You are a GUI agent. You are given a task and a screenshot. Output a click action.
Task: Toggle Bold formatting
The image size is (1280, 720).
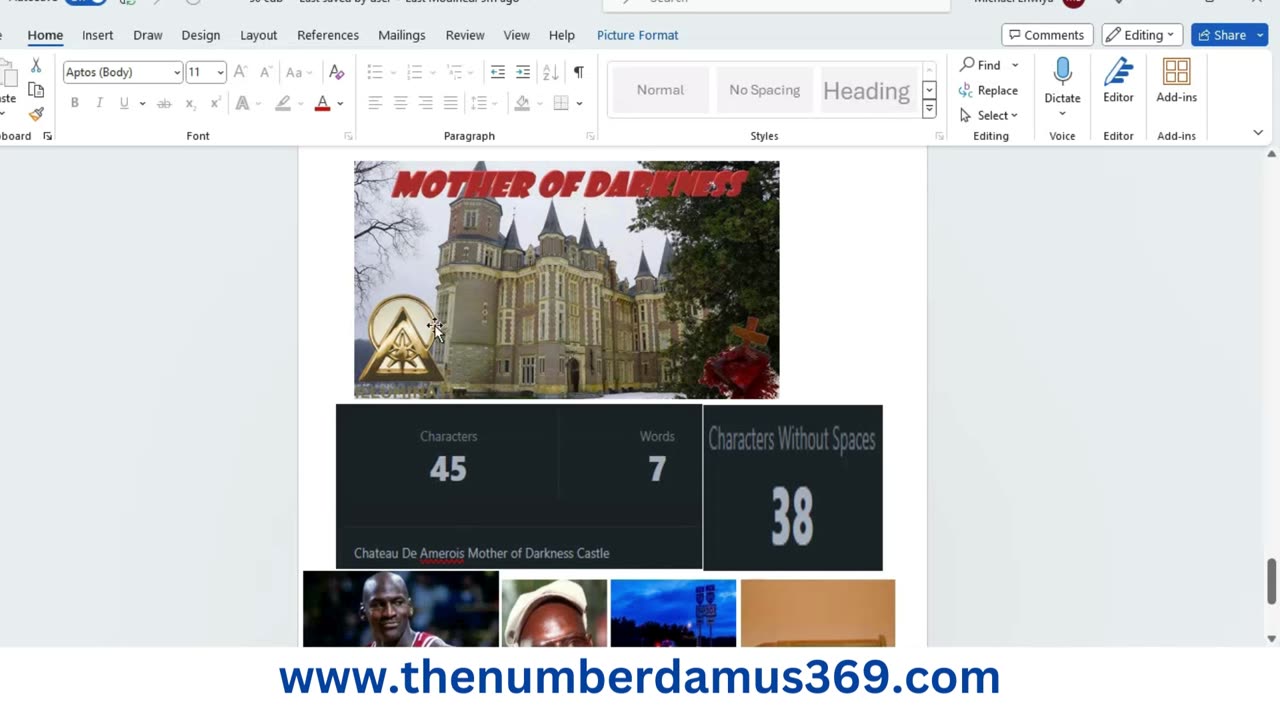(74, 103)
